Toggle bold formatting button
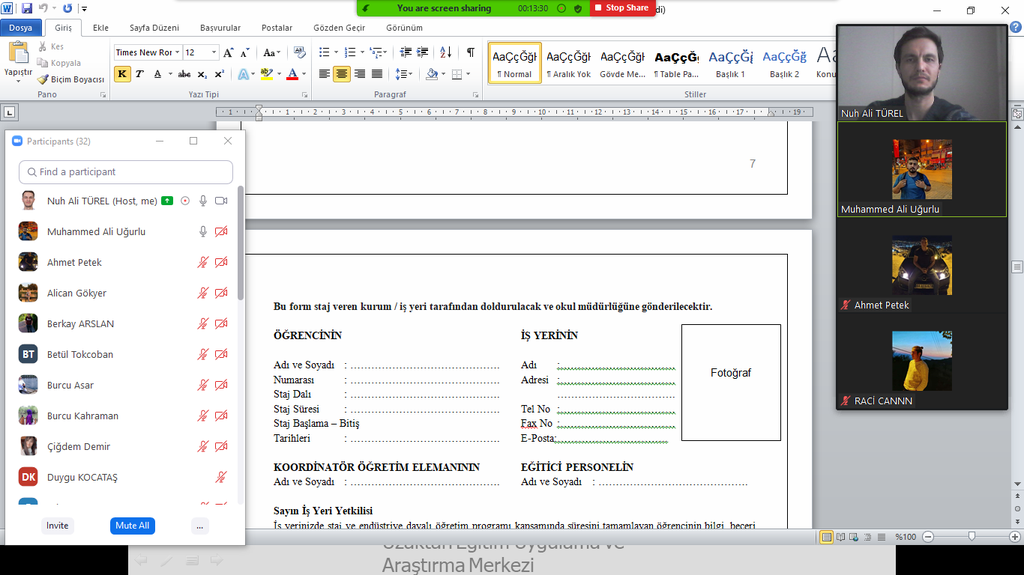 pyautogui.click(x=122, y=74)
